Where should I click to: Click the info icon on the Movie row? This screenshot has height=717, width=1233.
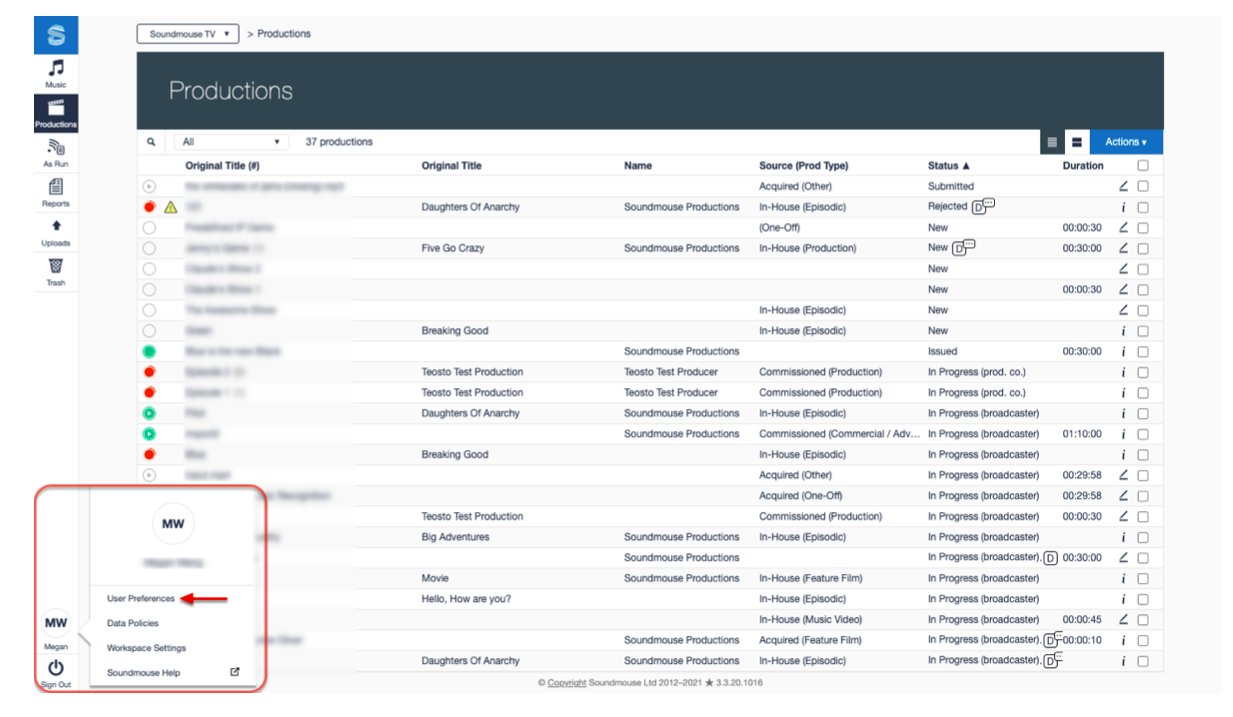(x=1123, y=578)
